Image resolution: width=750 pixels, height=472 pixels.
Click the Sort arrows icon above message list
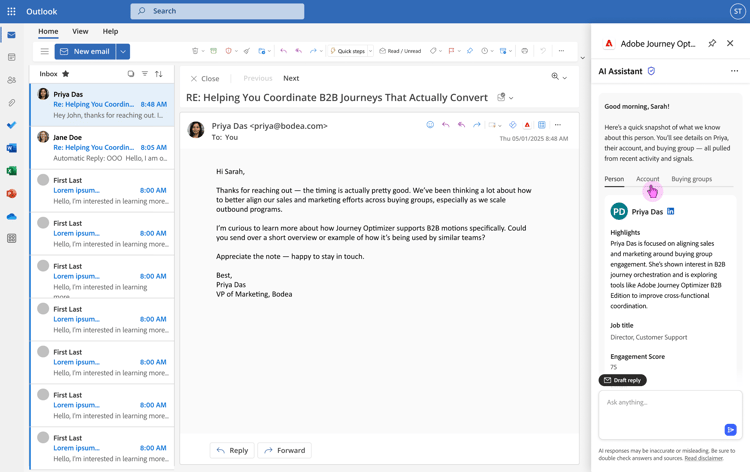159,74
